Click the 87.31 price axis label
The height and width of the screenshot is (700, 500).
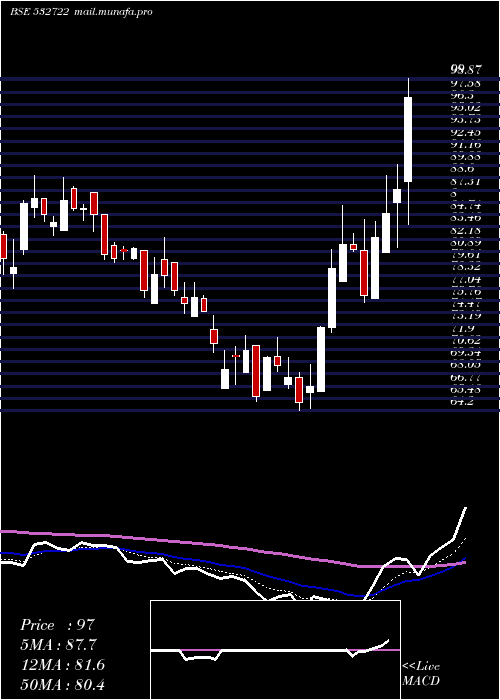point(465,182)
